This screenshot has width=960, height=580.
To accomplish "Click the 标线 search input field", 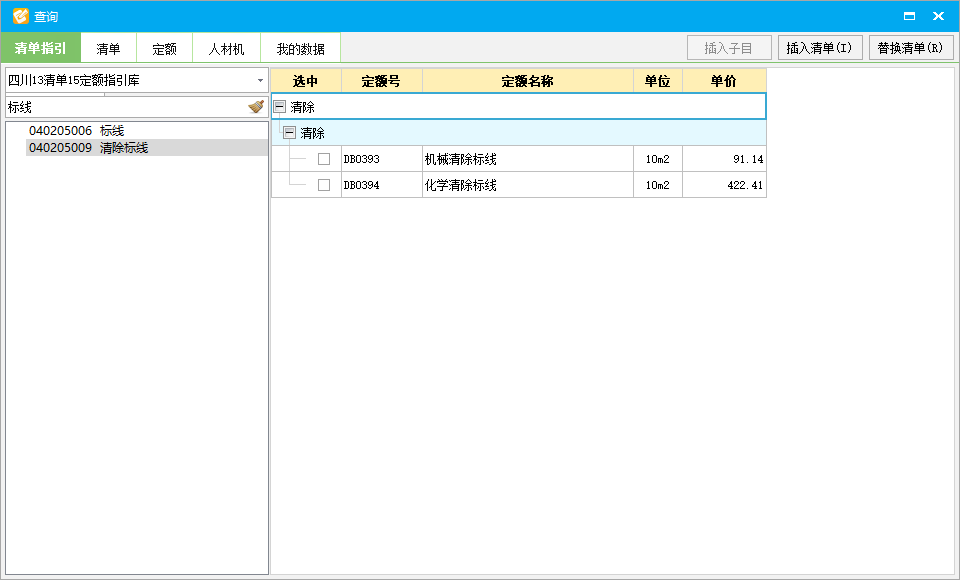I will coord(126,107).
